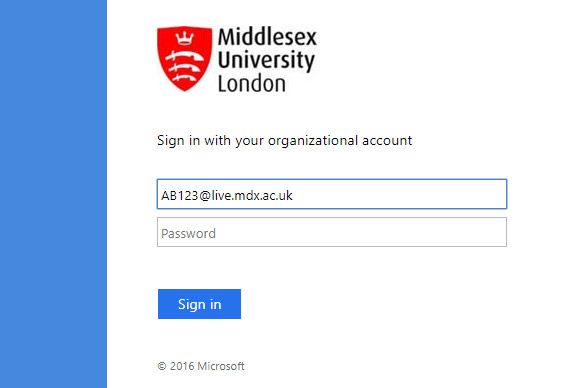Click the top seax sword in the shield
586x388 pixels.
(x=184, y=56)
